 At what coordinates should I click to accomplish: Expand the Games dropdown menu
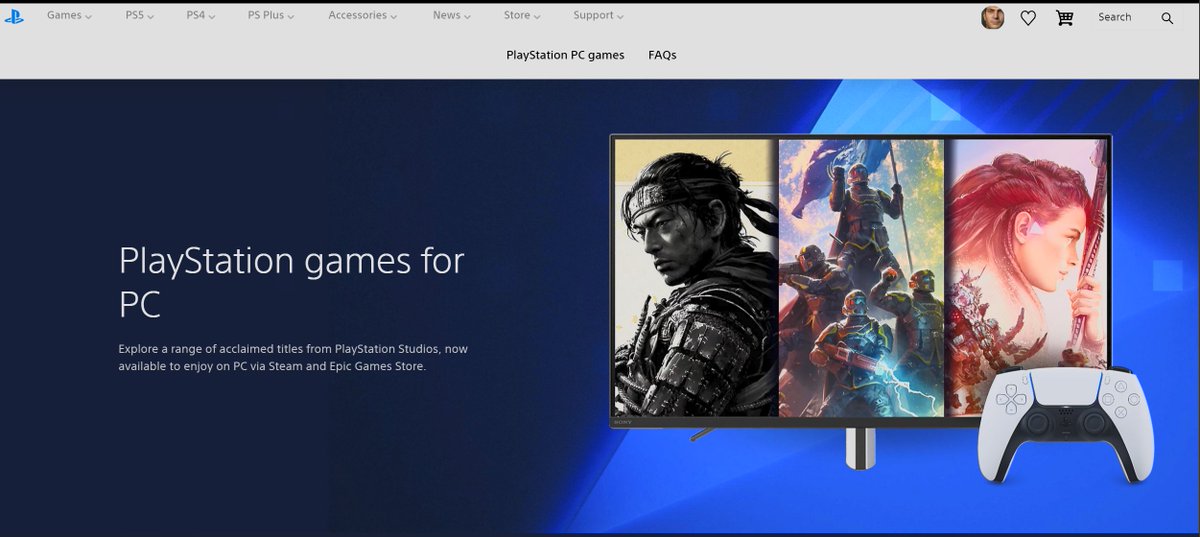click(69, 16)
